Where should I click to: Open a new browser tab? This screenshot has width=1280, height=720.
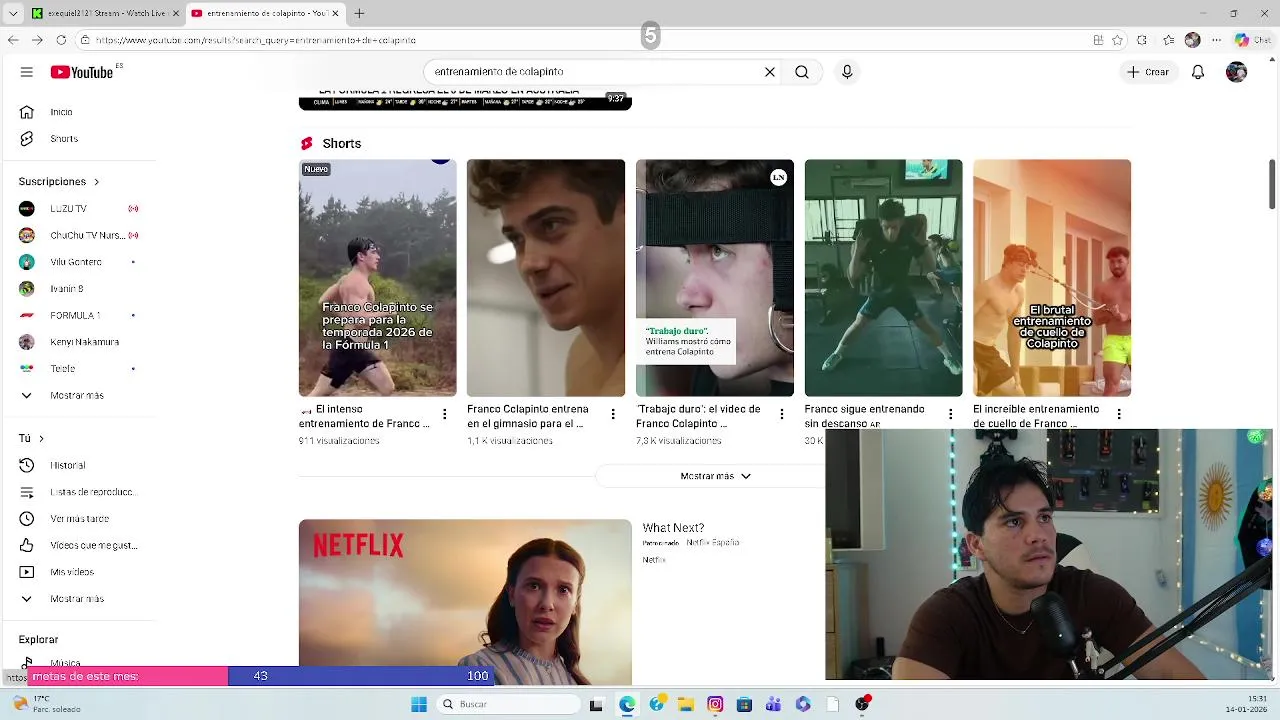click(x=359, y=13)
